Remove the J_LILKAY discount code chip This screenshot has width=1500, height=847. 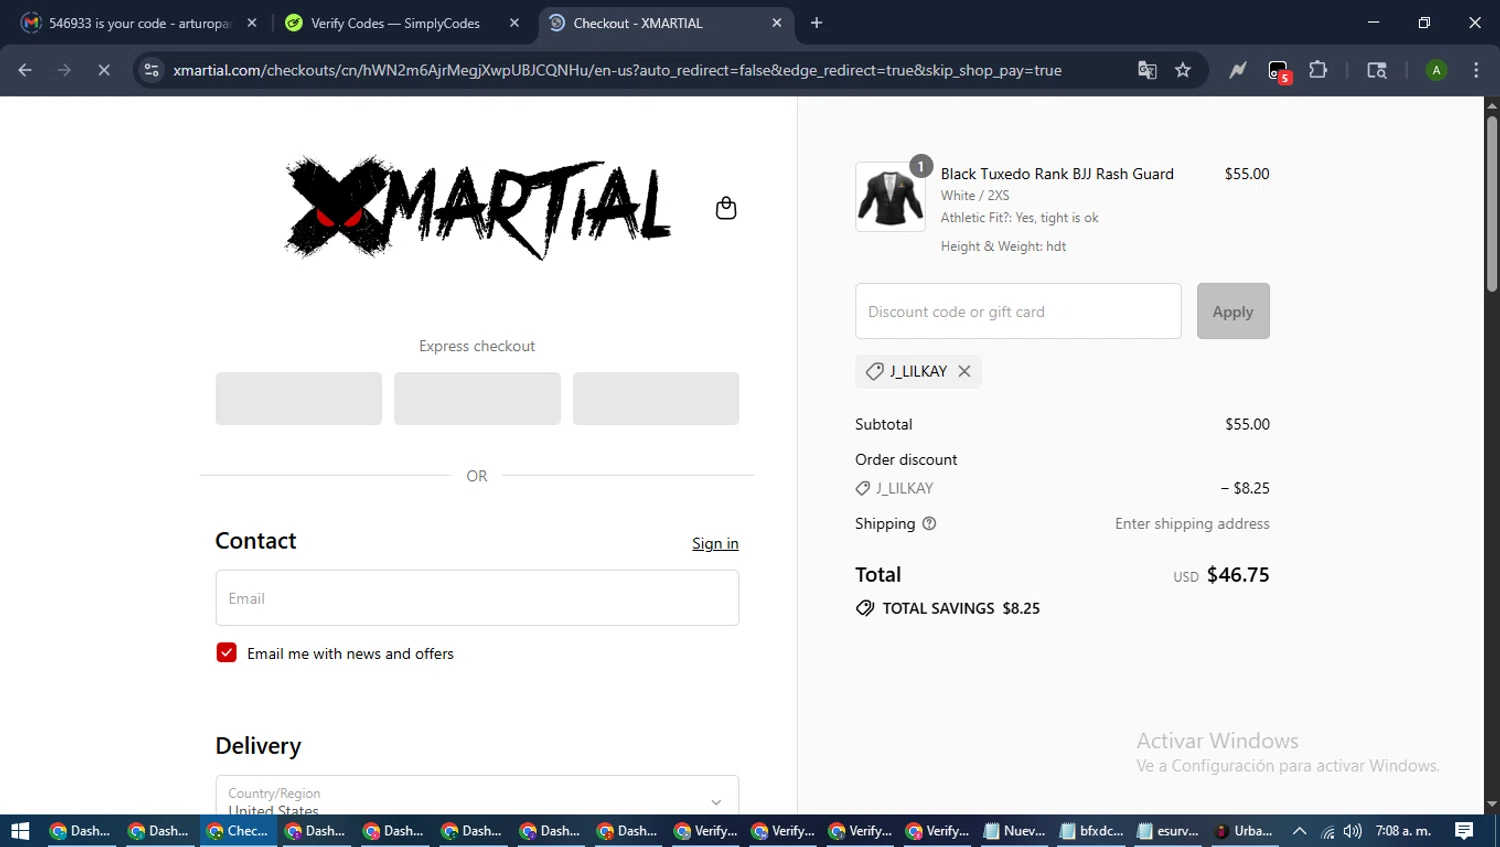click(x=964, y=371)
